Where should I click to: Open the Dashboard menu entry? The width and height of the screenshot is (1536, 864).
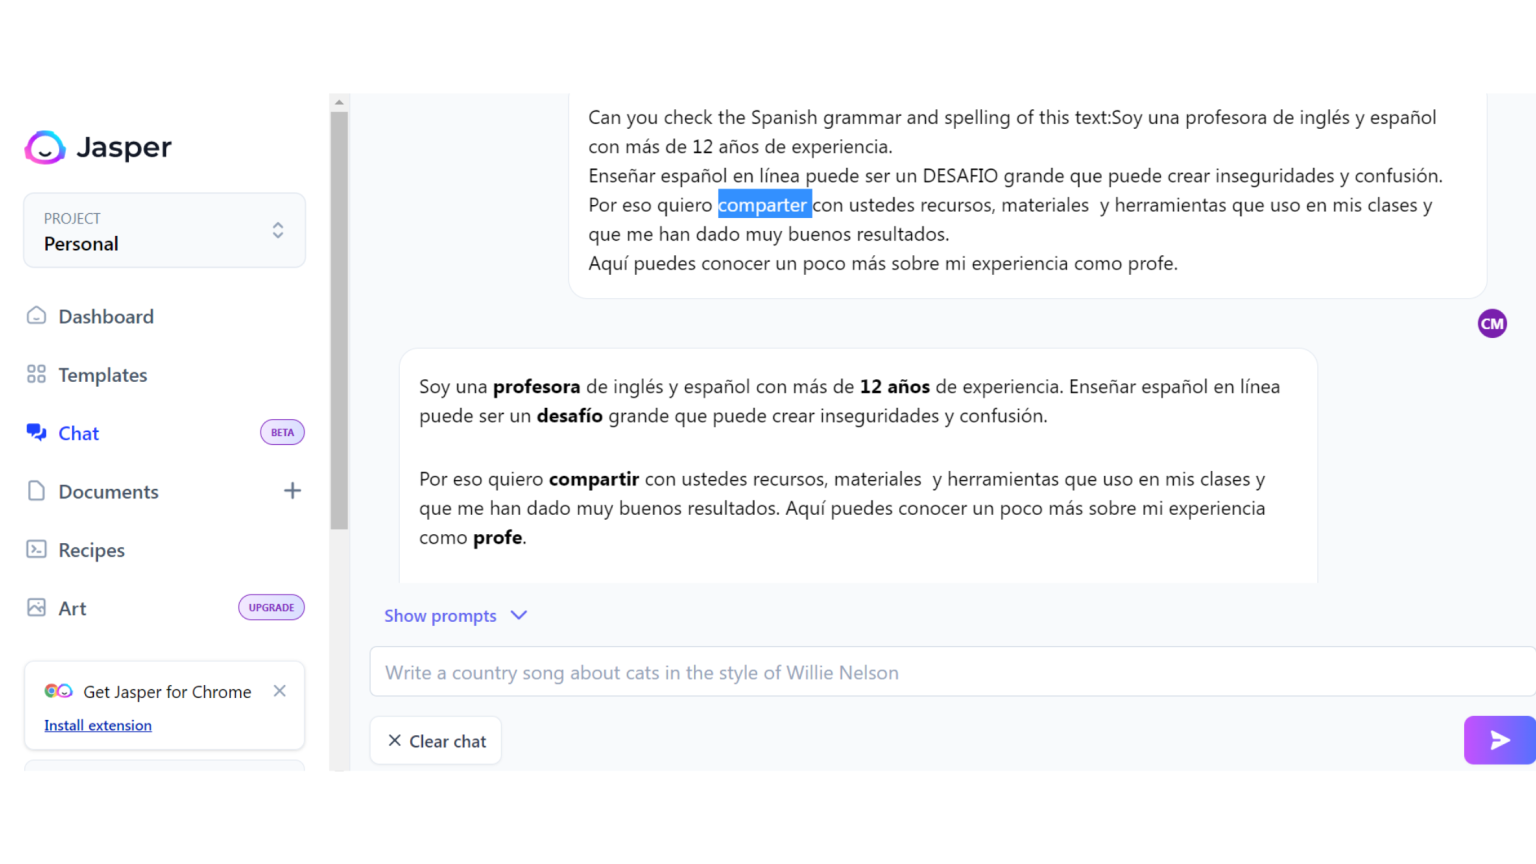tap(106, 316)
